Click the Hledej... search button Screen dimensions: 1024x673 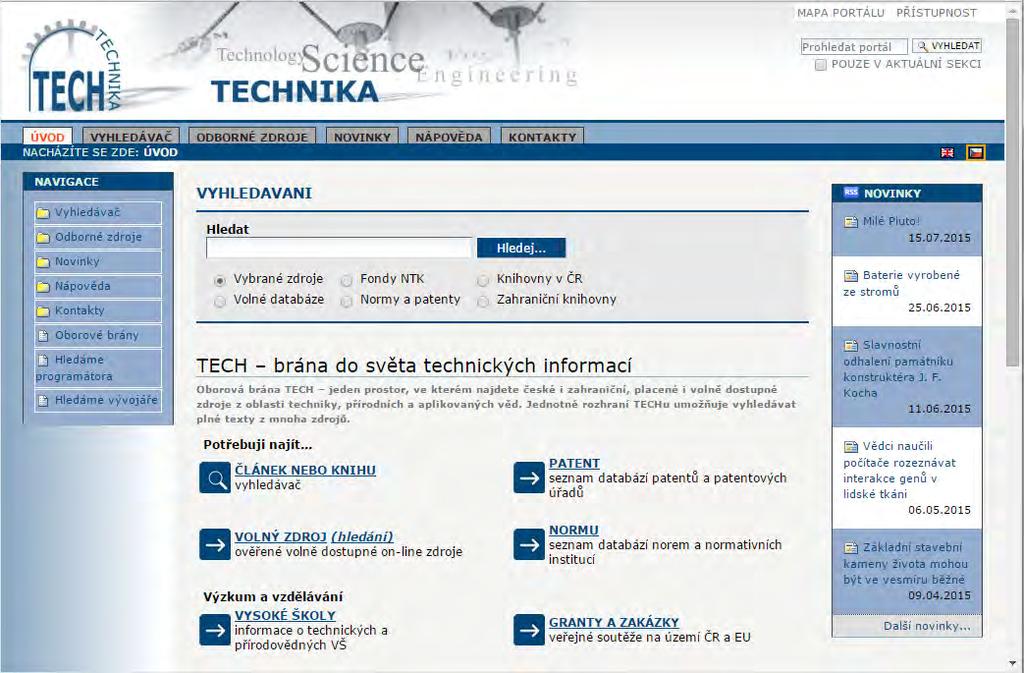pyautogui.click(x=521, y=248)
